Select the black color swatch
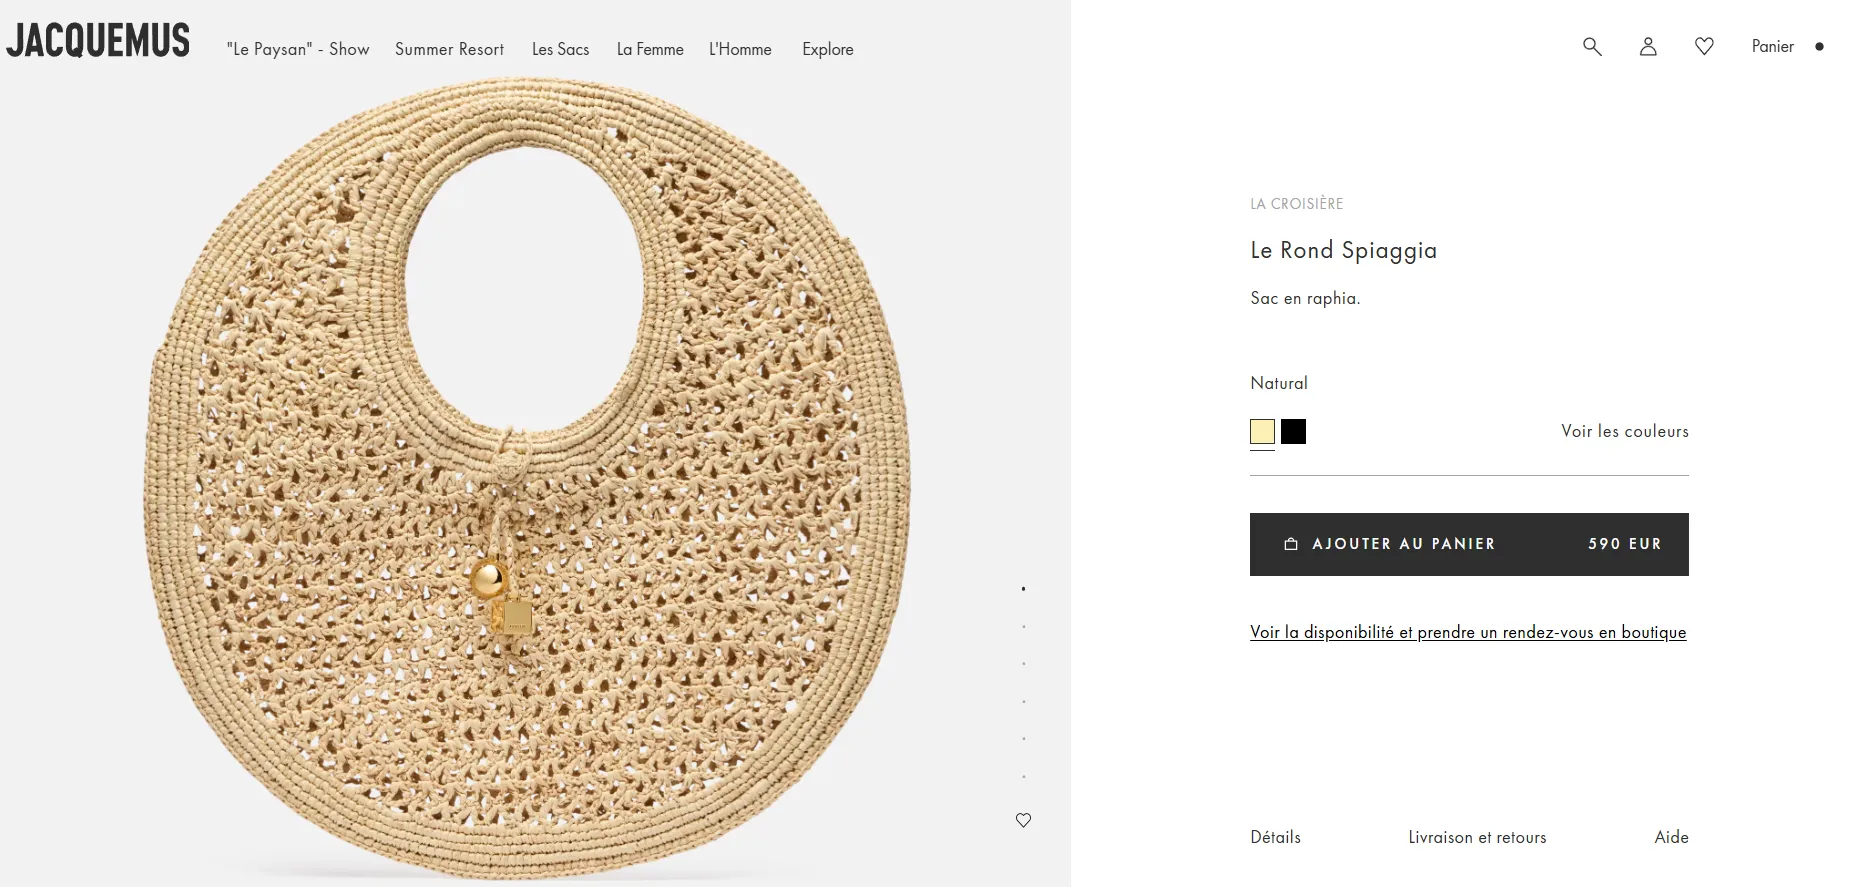The height and width of the screenshot is (887, 1850). point(1293,432)
